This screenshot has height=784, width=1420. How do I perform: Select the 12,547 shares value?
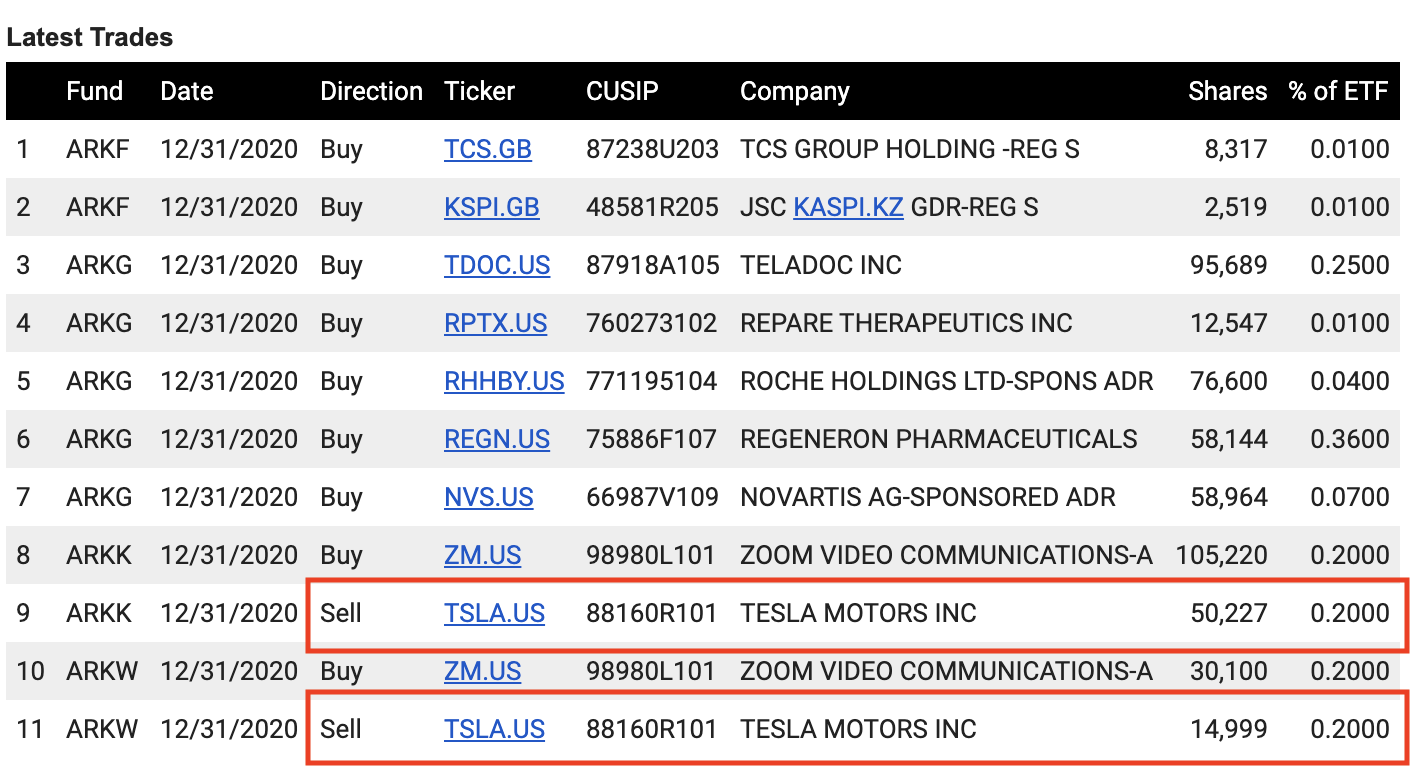1229,324
